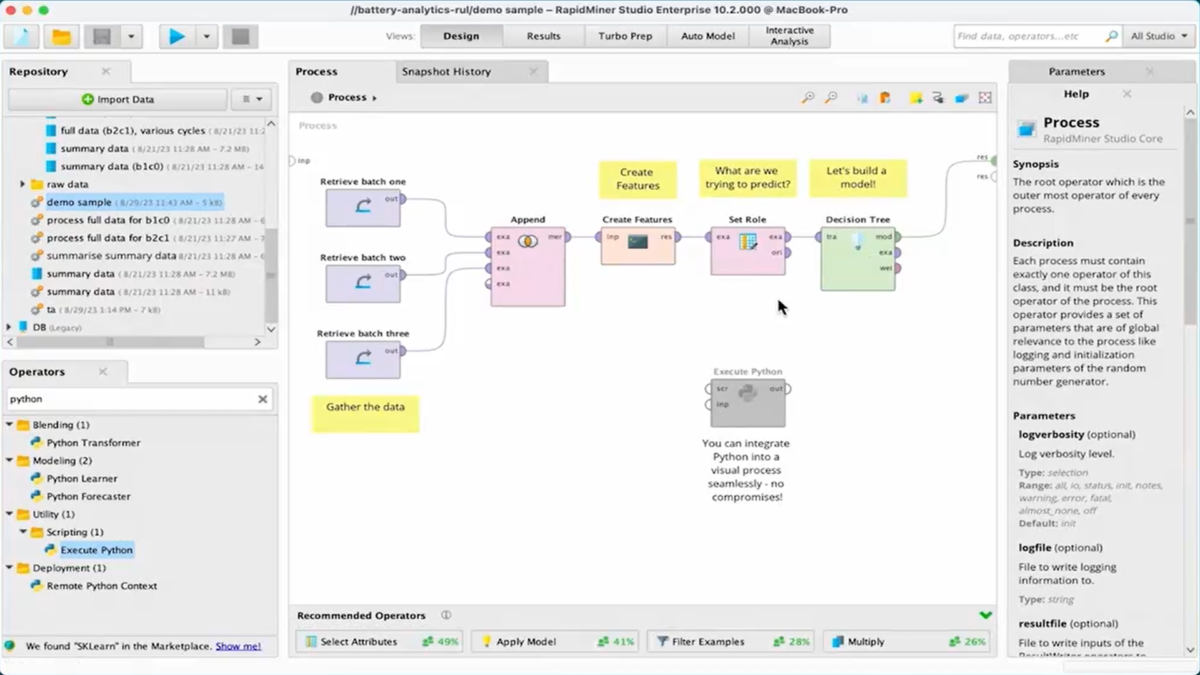
Task: Open the Interactive Analysis view
Action: click(x=790, y=36)
